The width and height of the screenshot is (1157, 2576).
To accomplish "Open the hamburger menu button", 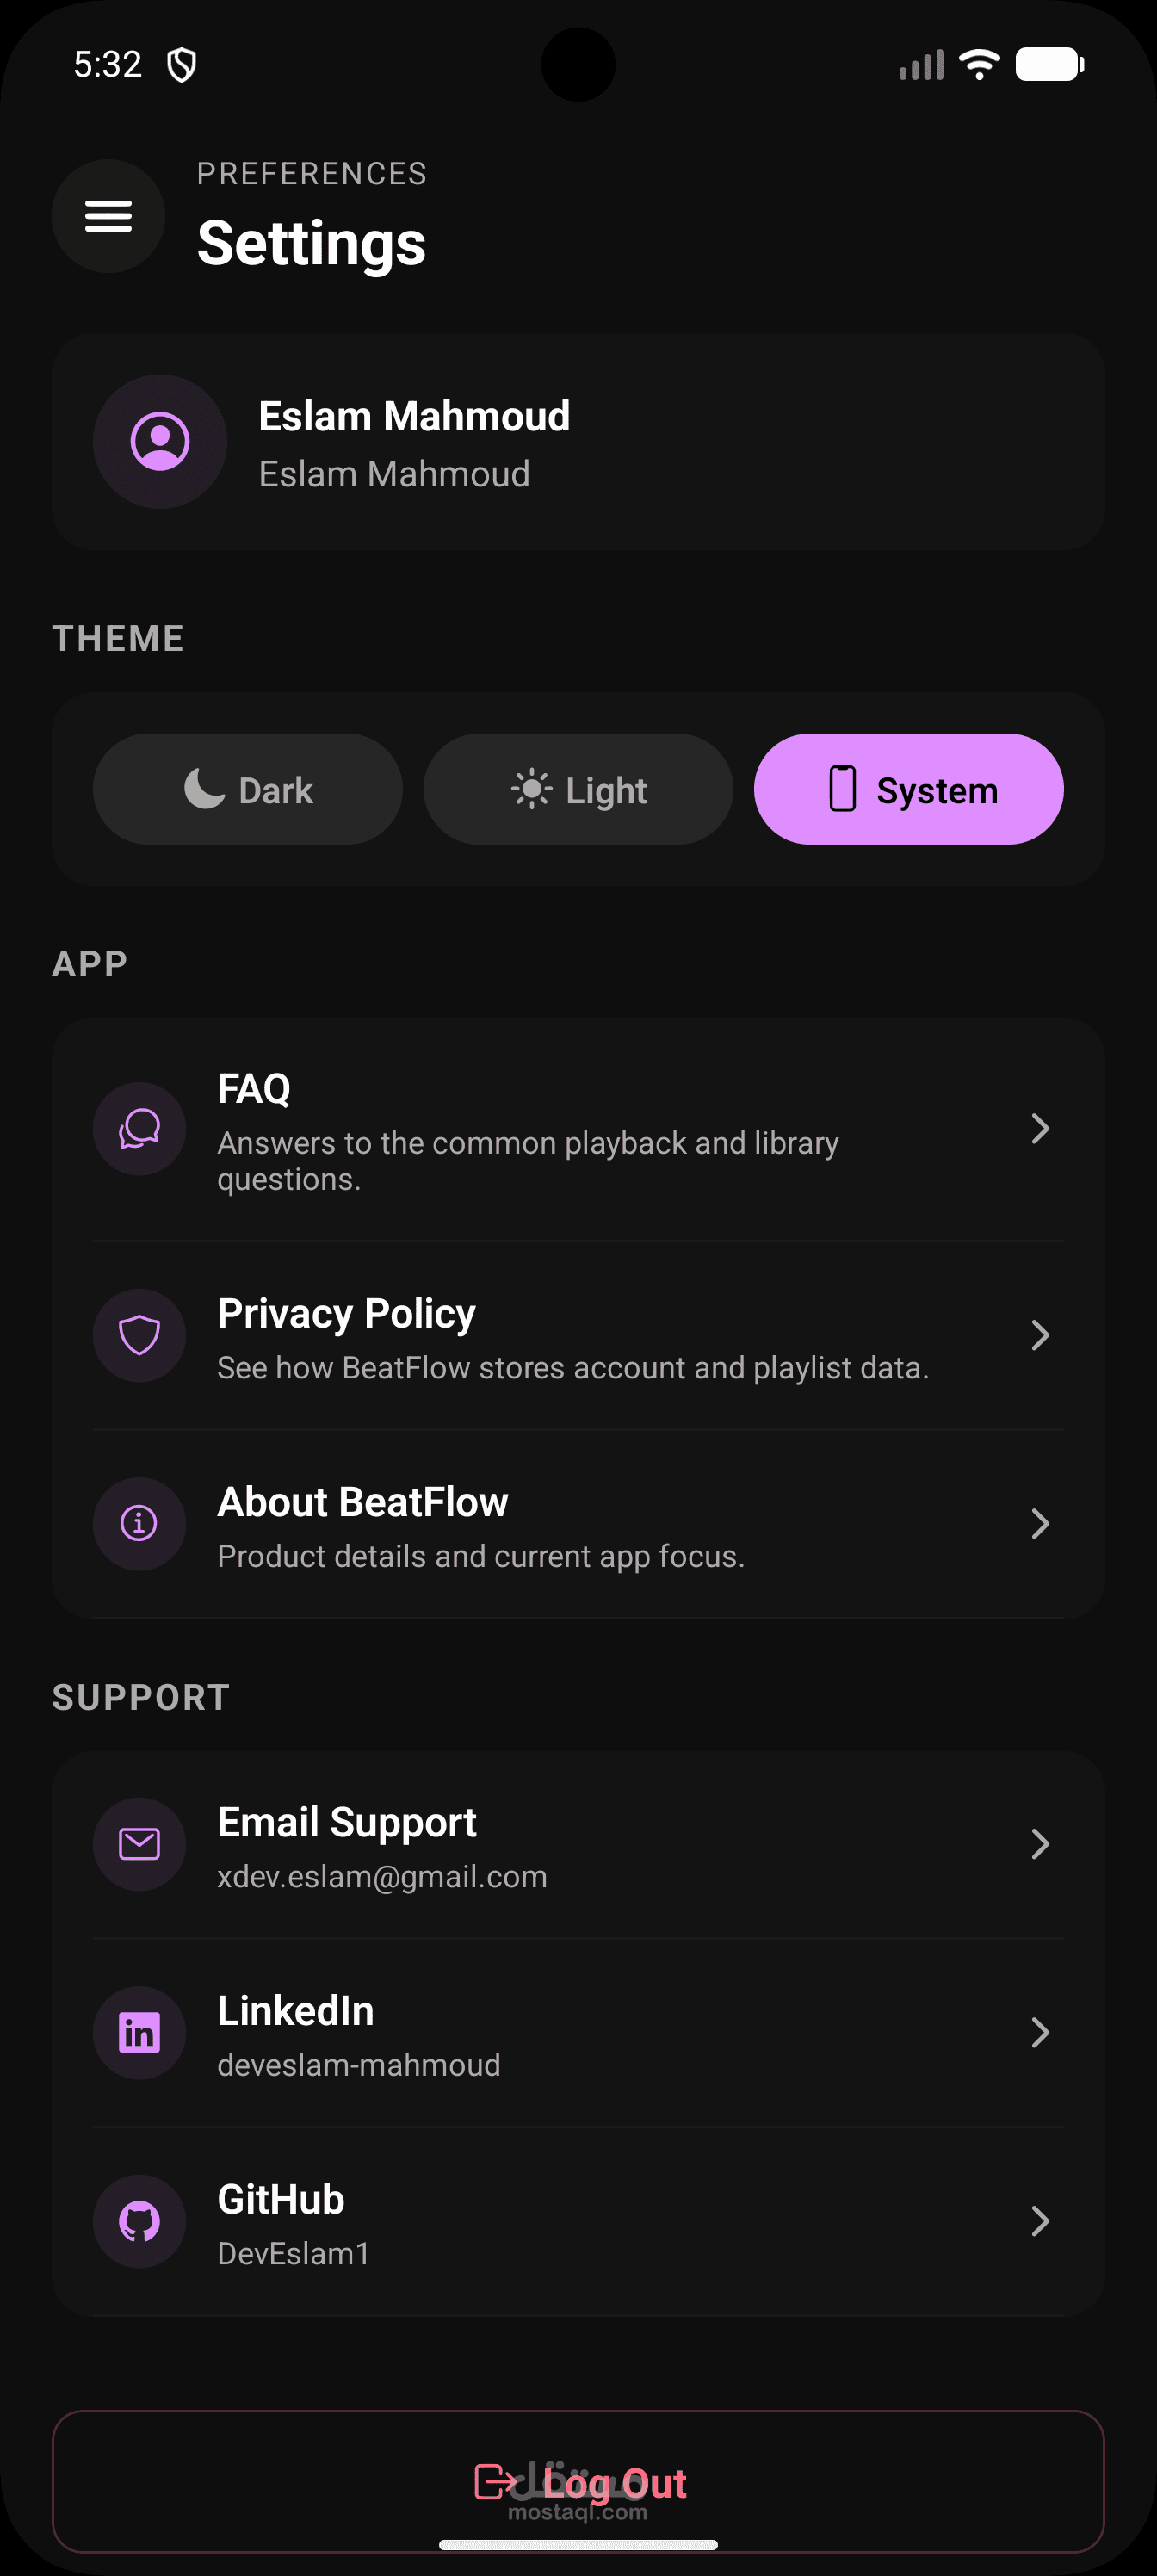I will 108,216.
